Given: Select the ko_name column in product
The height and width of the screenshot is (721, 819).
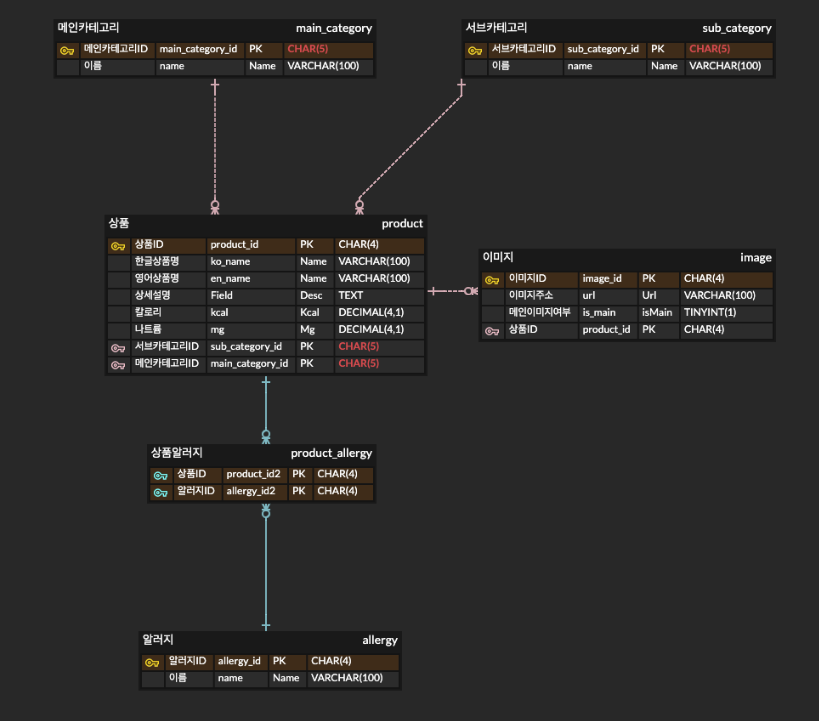Looking at the screenshot, I should [251, 262].
